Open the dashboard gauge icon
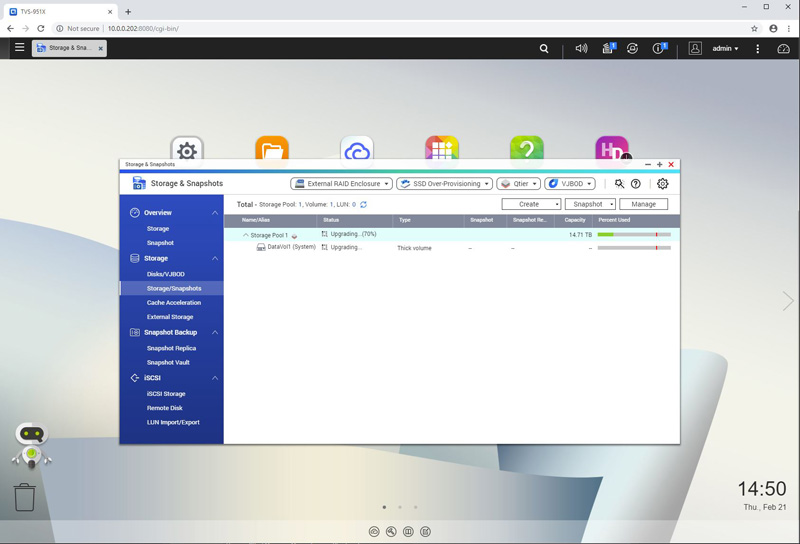This screenshot has height=544, width=800. (781, 48)
